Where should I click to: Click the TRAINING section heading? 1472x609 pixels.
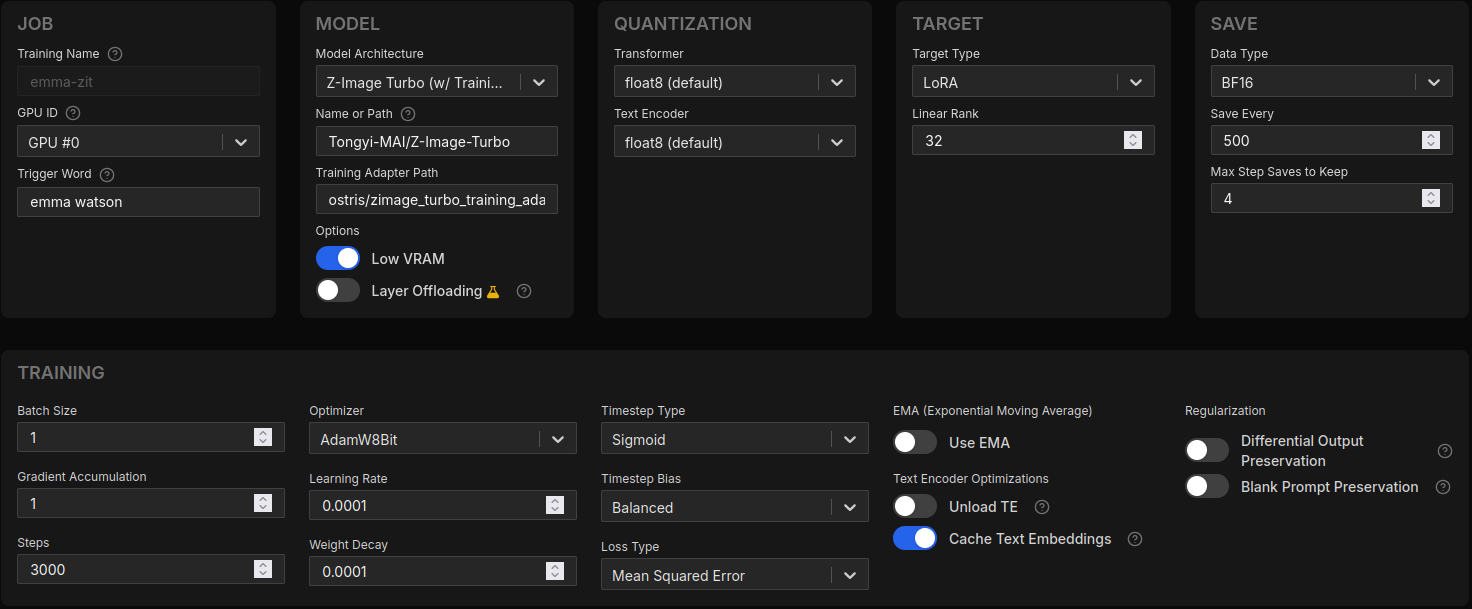point(61,373)
